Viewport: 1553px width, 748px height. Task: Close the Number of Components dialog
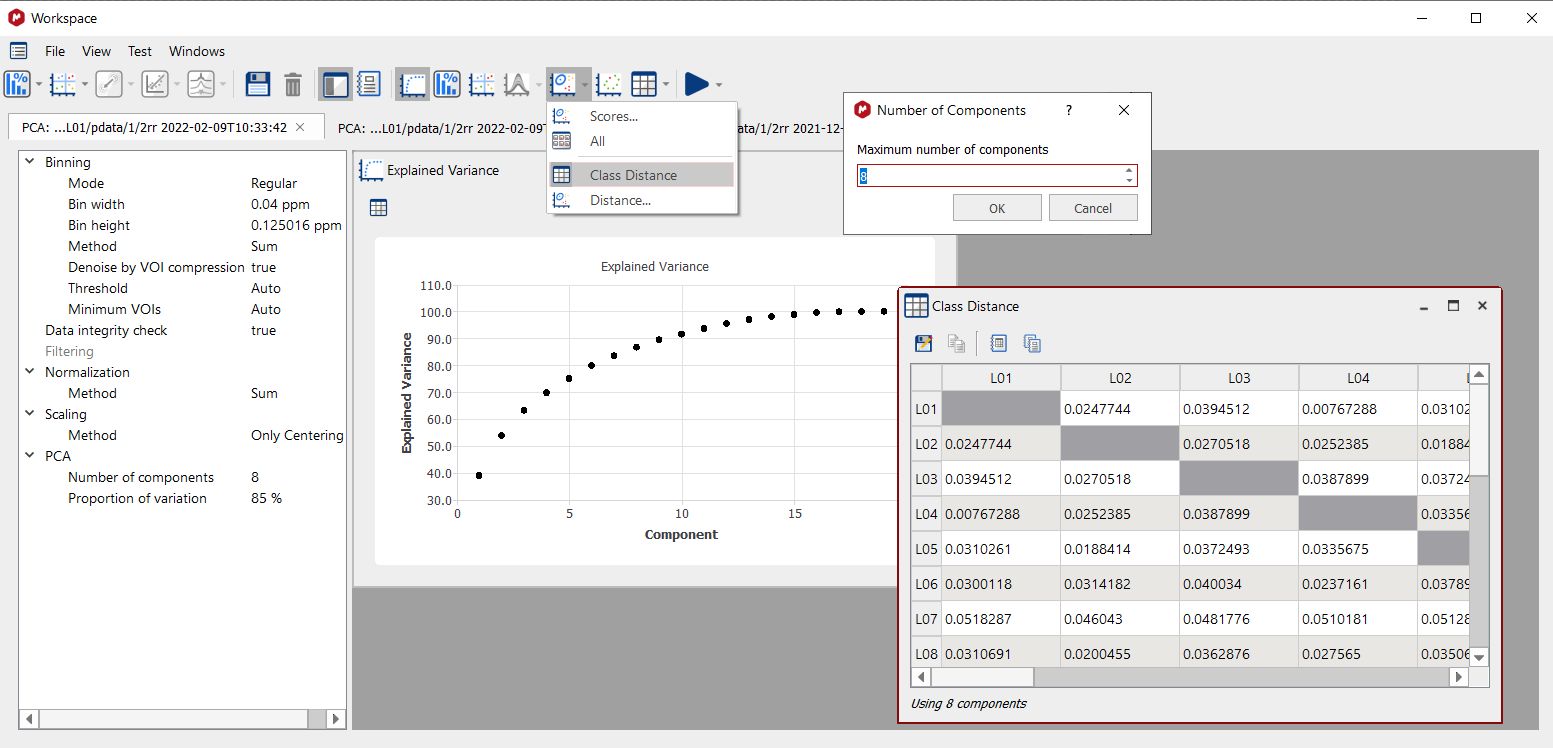pos(1124,110)
